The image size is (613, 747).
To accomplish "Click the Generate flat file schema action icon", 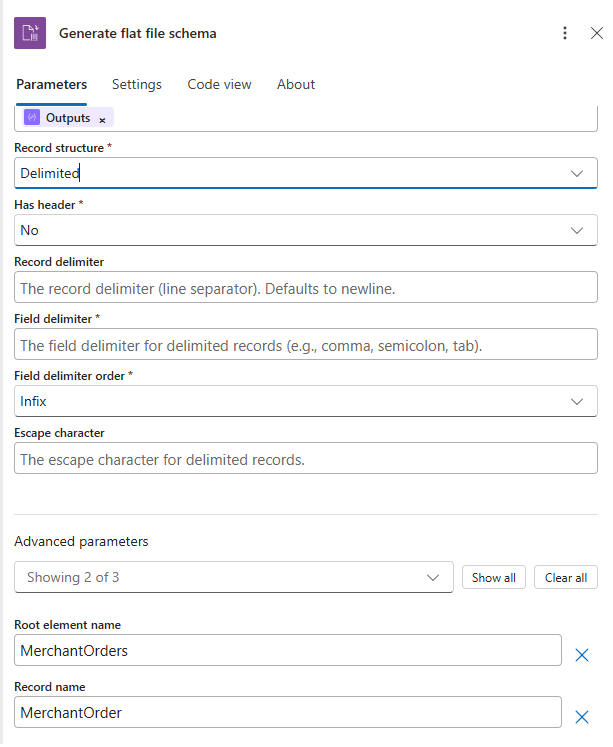I will pos(30,33).
